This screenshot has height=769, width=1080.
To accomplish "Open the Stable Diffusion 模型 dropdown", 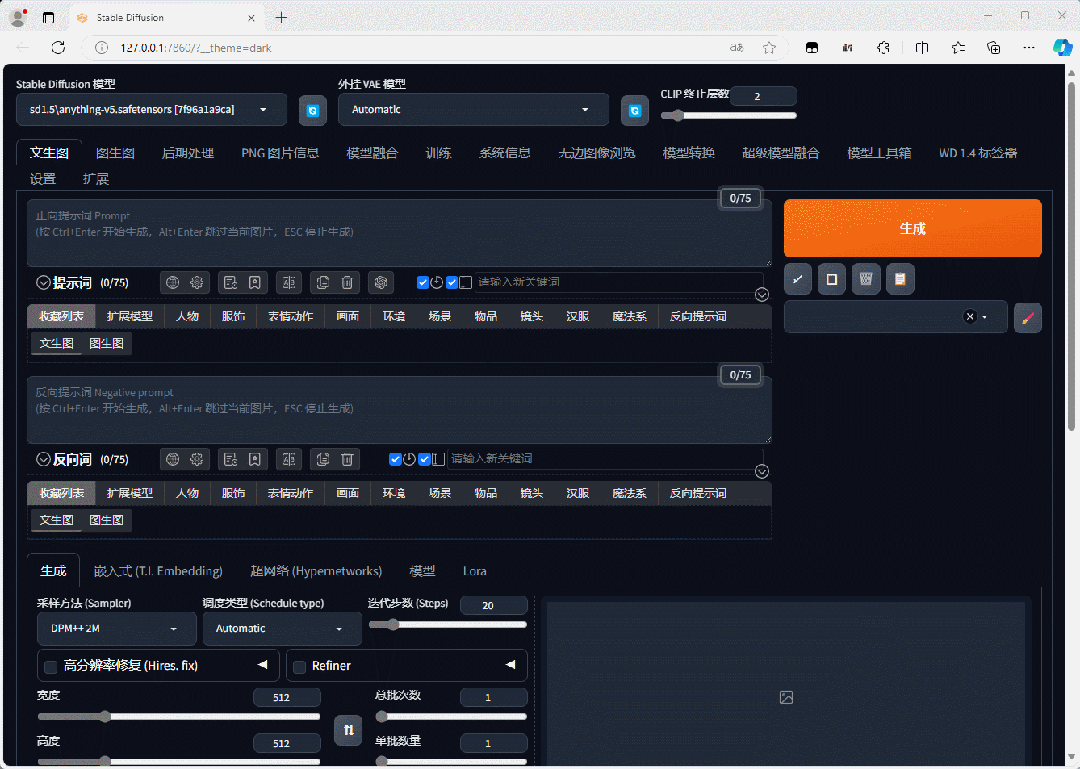I will pos(152,110).
